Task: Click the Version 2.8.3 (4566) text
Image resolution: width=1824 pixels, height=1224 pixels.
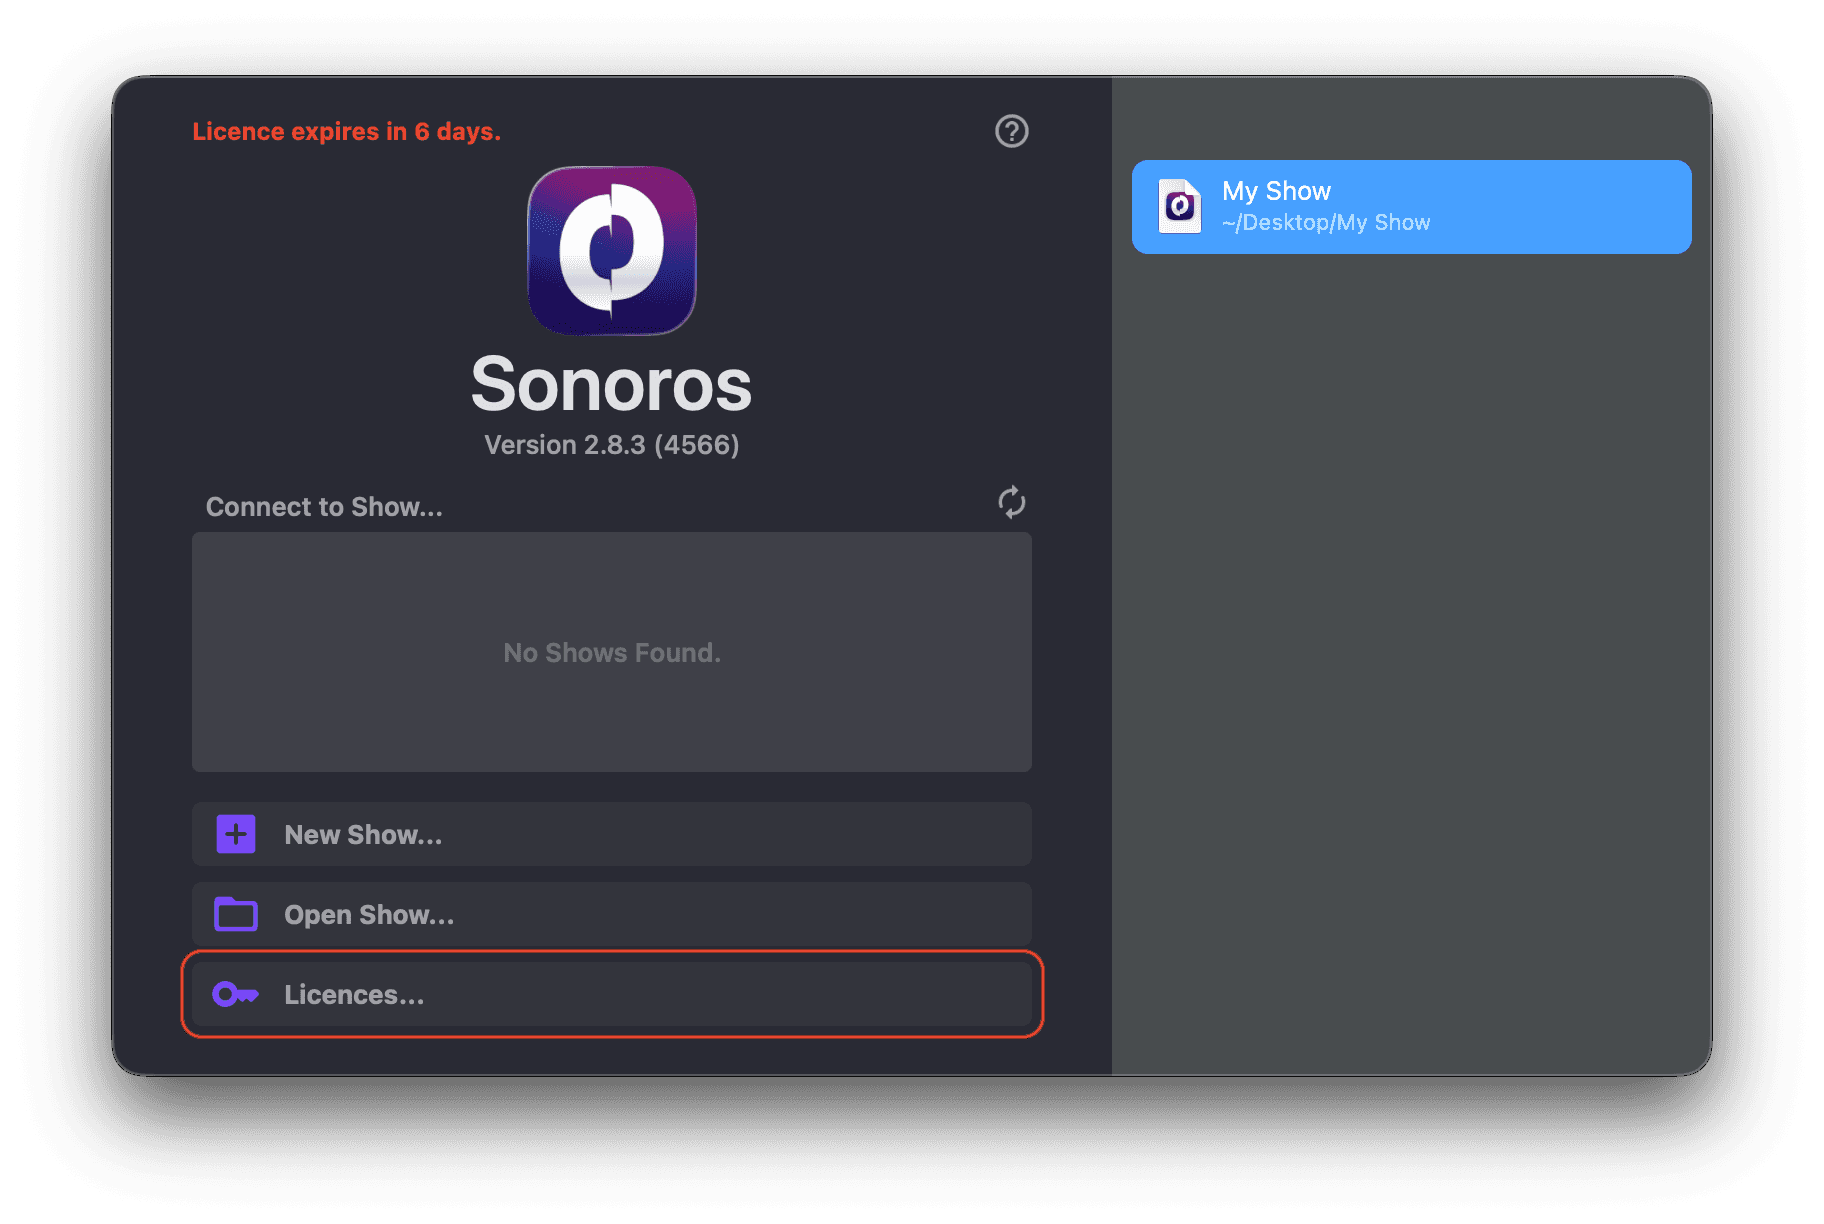Action: point(612,445)
